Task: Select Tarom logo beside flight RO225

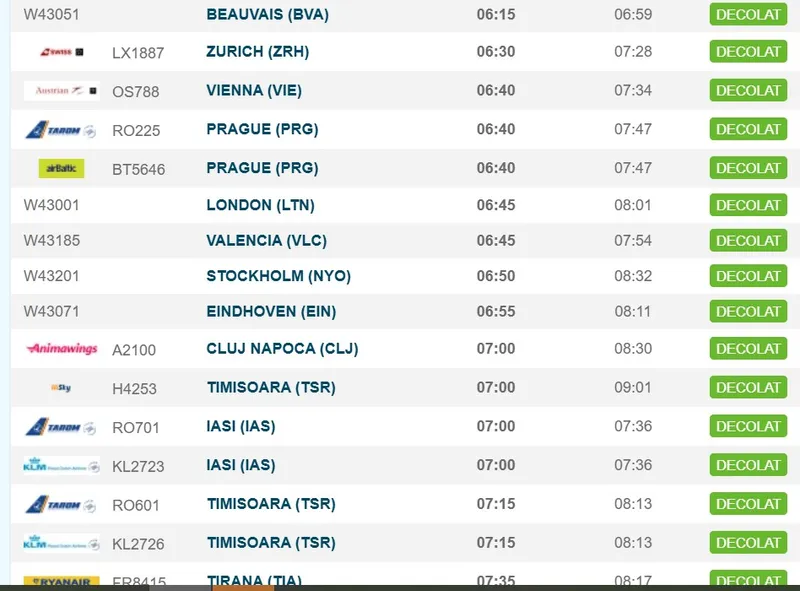Action: point(61,130)
